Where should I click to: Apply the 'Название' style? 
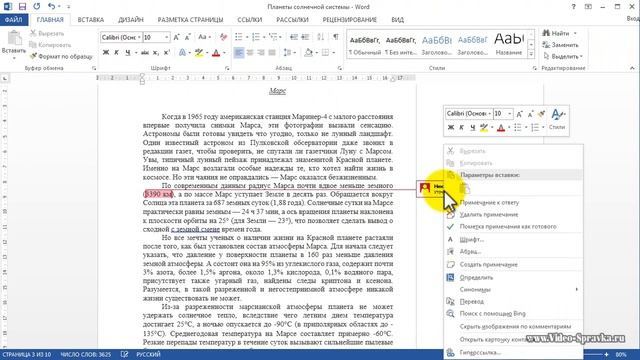[x=509, y=45]
